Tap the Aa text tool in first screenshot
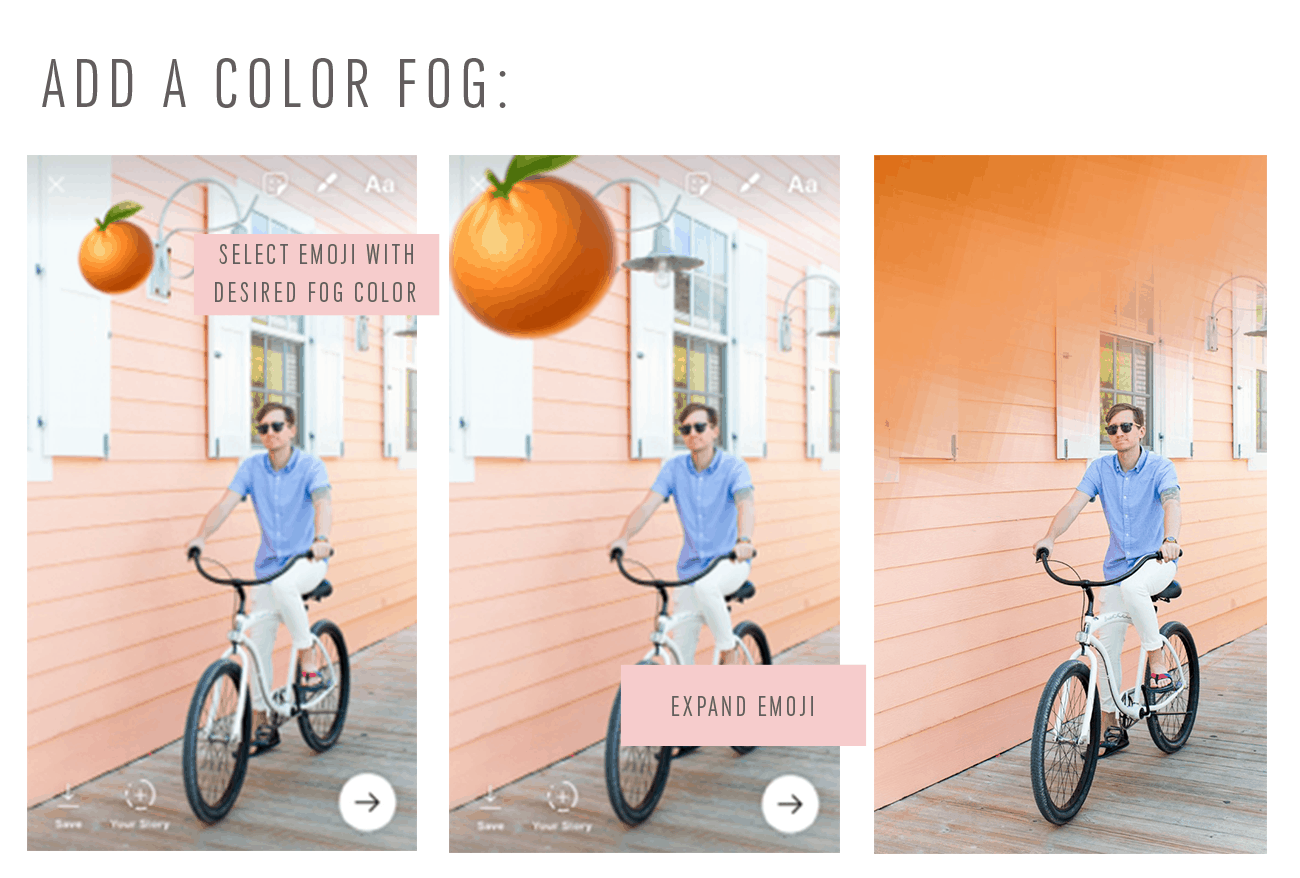1300x878 pixels. coord(379,184)
